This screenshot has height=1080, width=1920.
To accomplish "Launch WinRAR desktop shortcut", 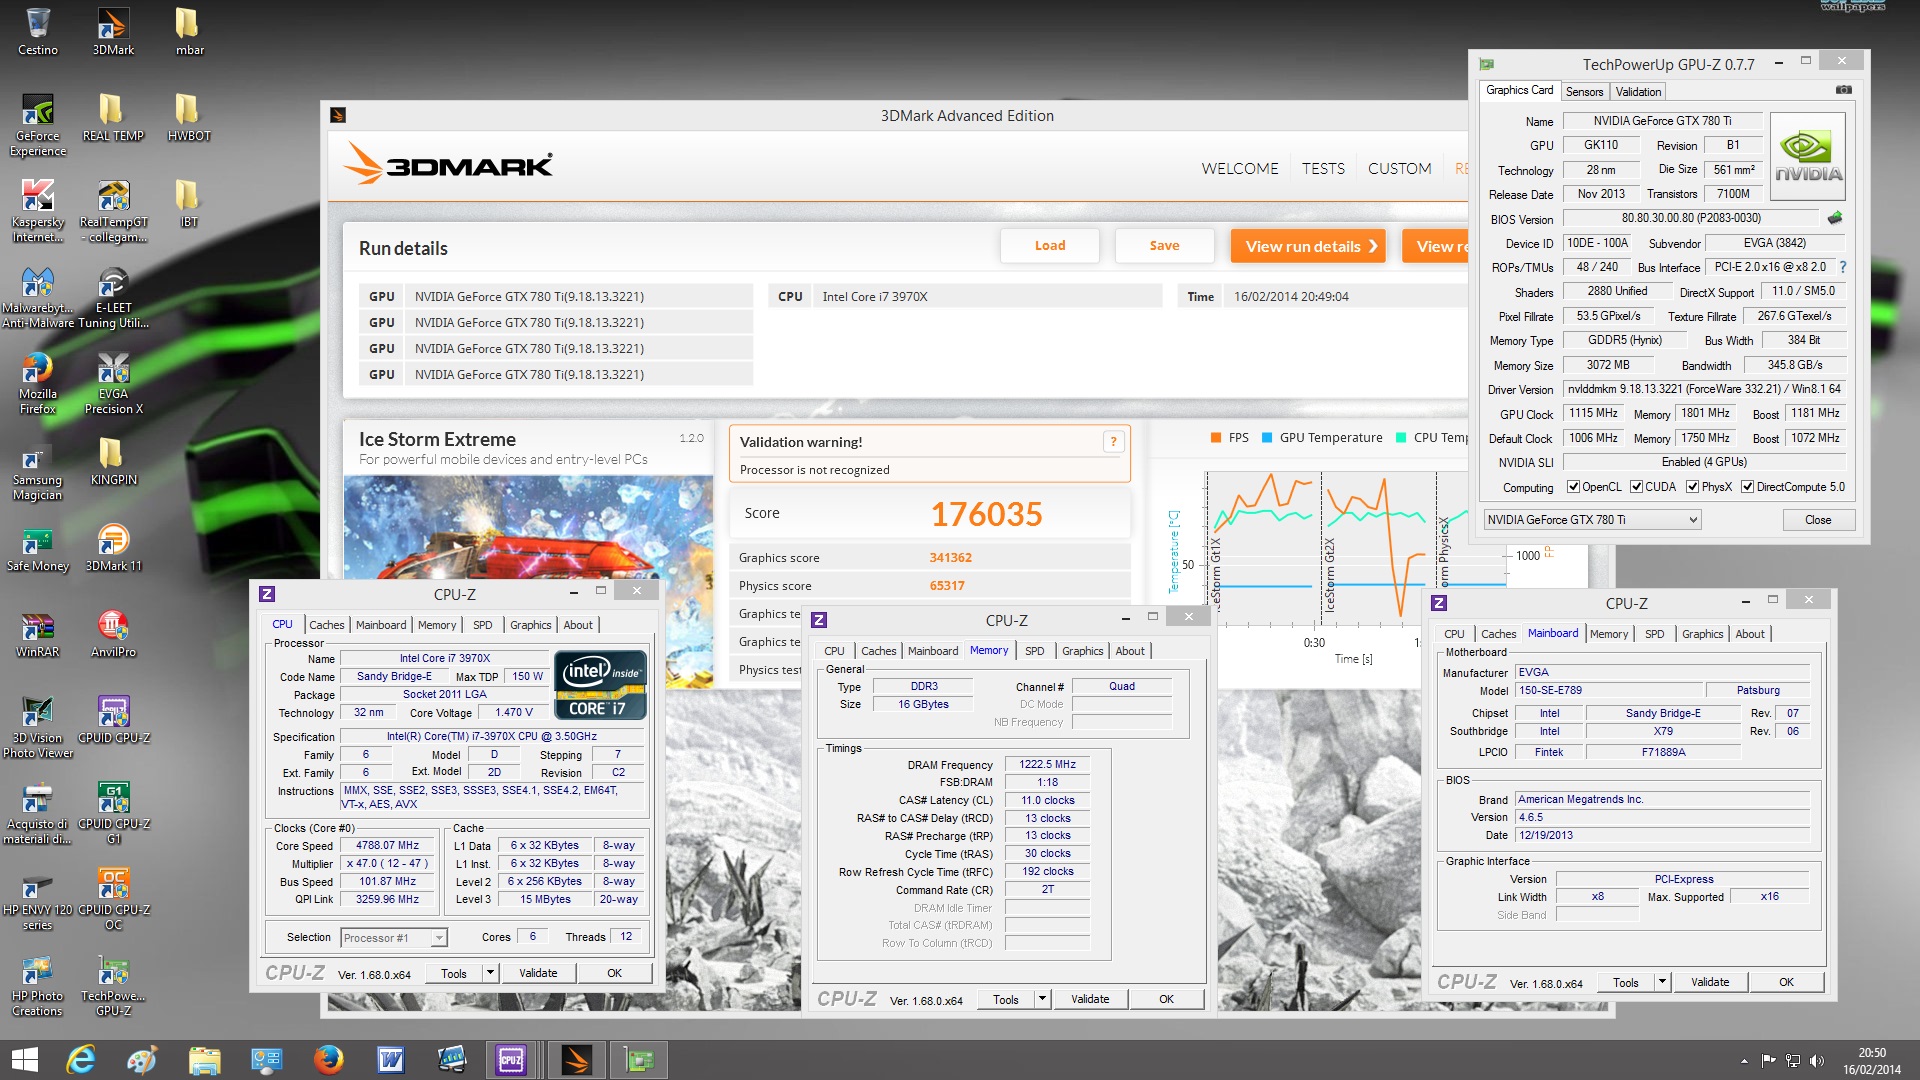I will 38,634.
